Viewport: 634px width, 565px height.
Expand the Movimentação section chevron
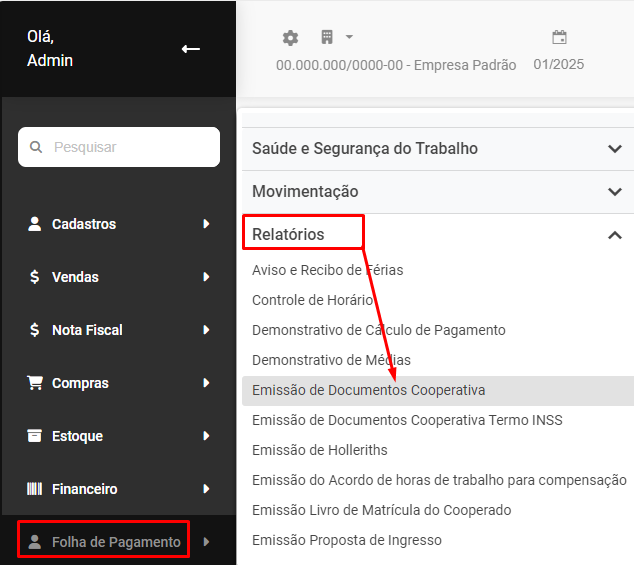point(615,192)
